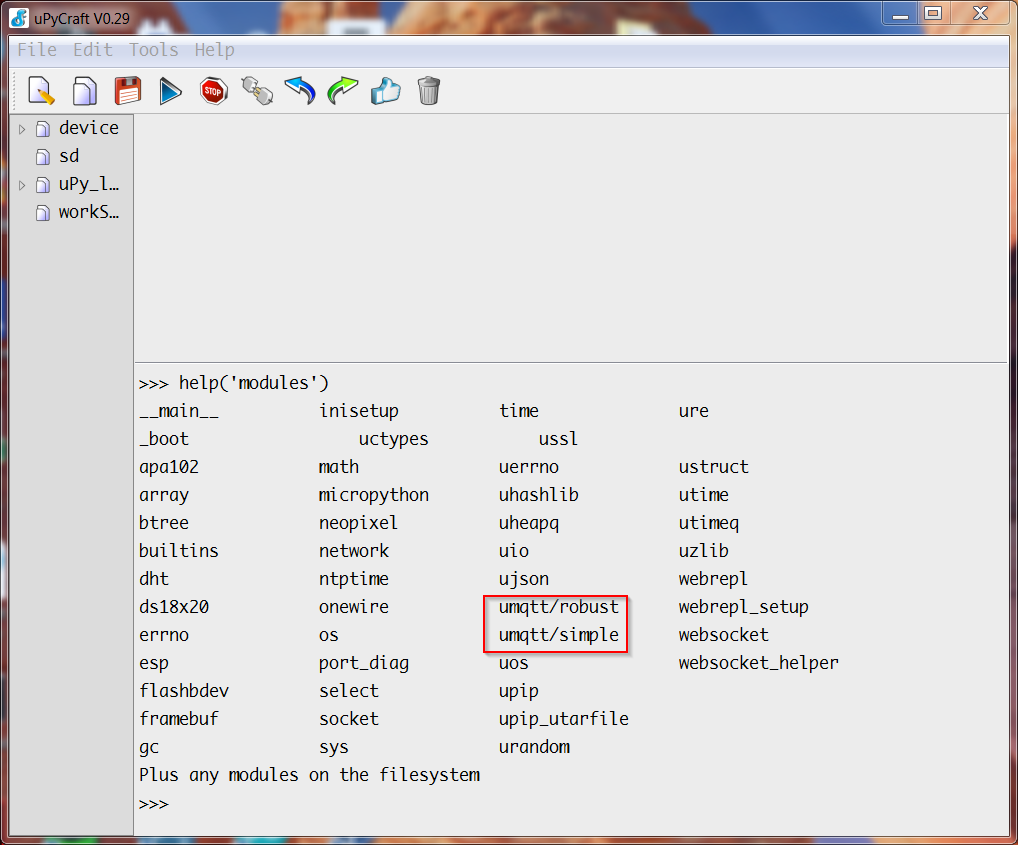Screen dimensions: 1018x845
Task: Create a new file
Action: [x=41, y=90]
